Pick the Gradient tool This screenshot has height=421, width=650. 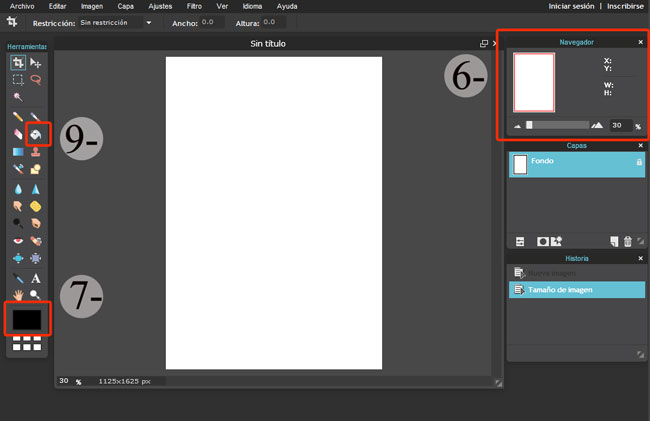tap(18, 152)
